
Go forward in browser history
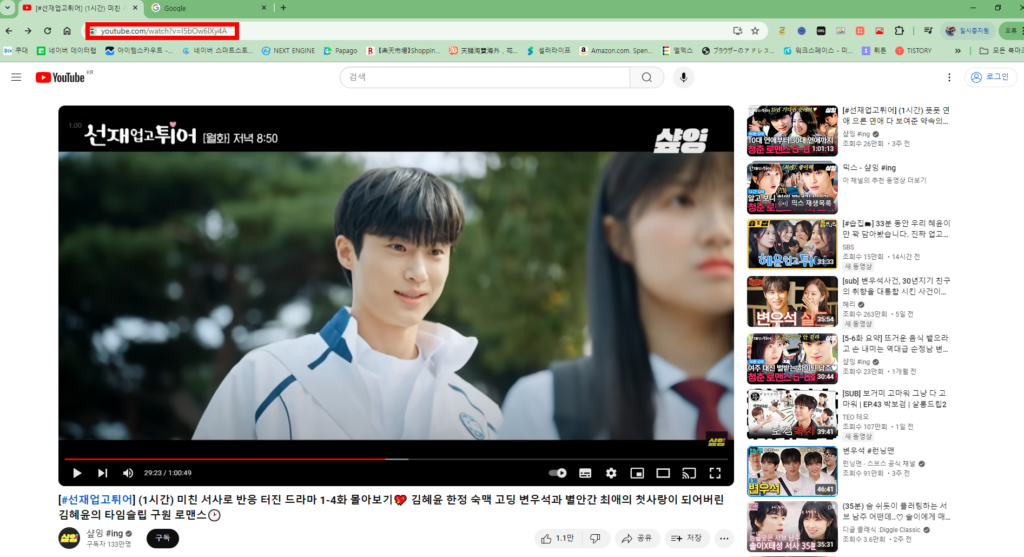tap(28, 31)
